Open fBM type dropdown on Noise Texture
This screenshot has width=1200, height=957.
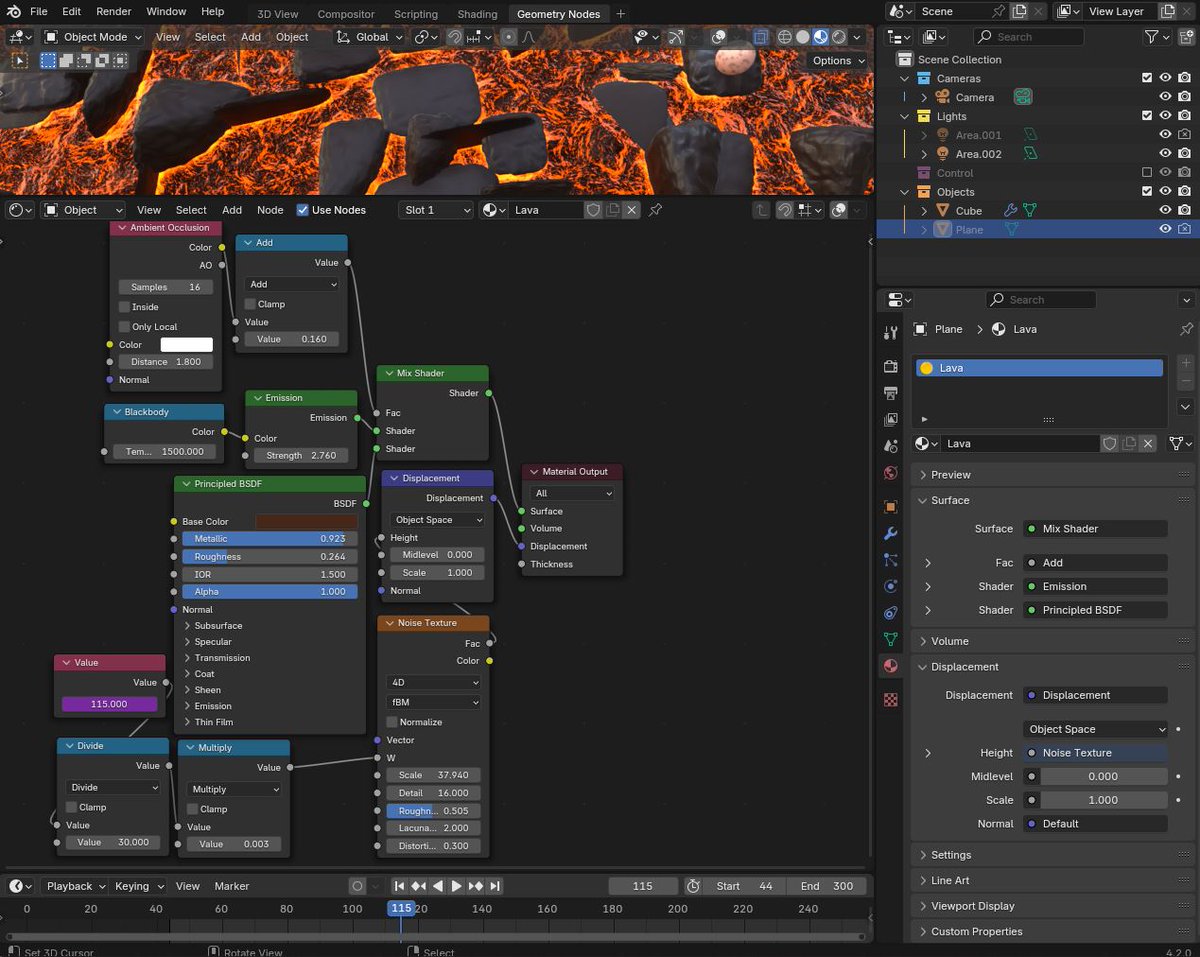(434, 702)
